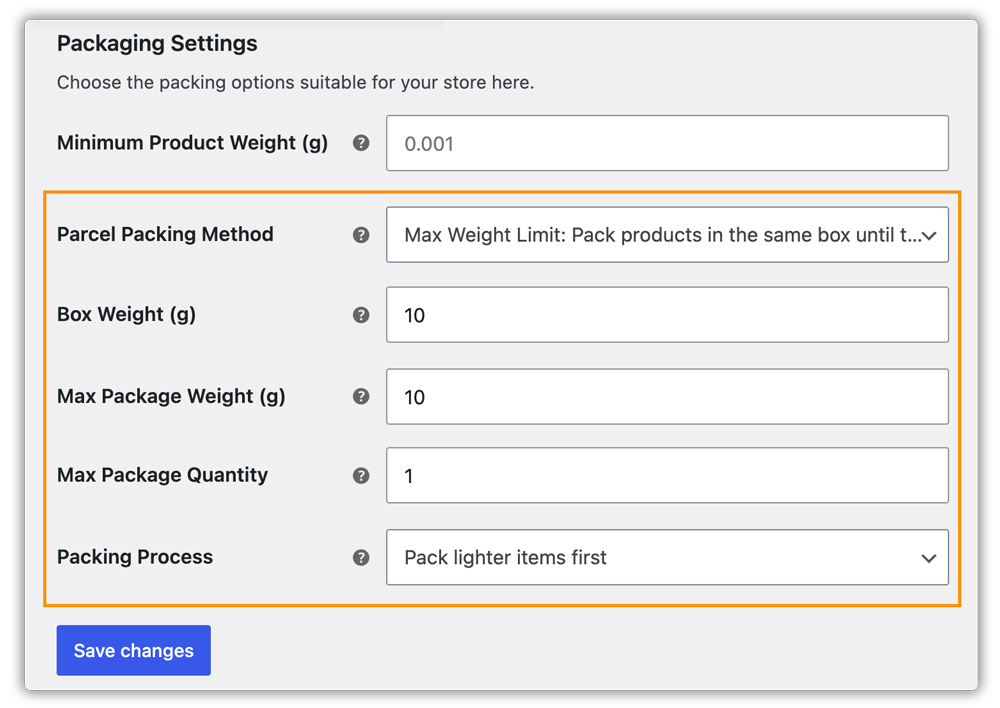Save changes to packaging settings

[133, 650]
